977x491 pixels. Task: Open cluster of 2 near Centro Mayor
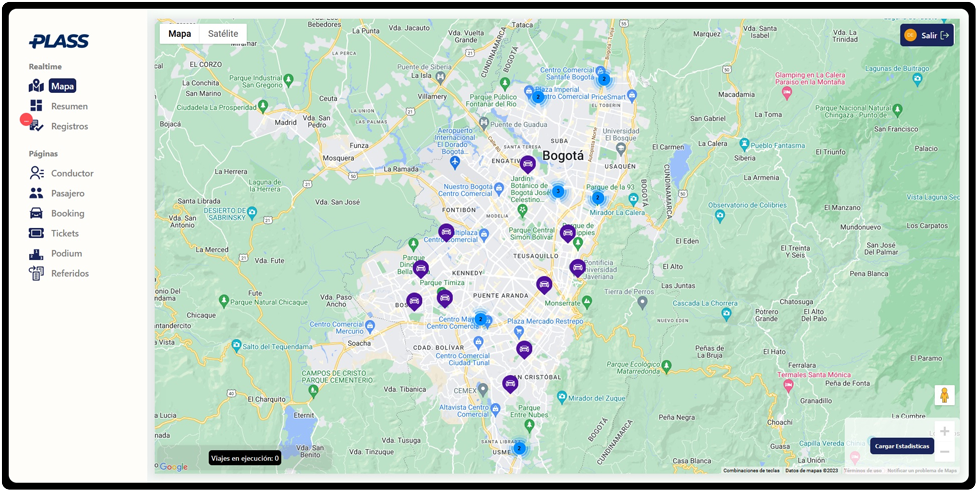tap(480, 319)
